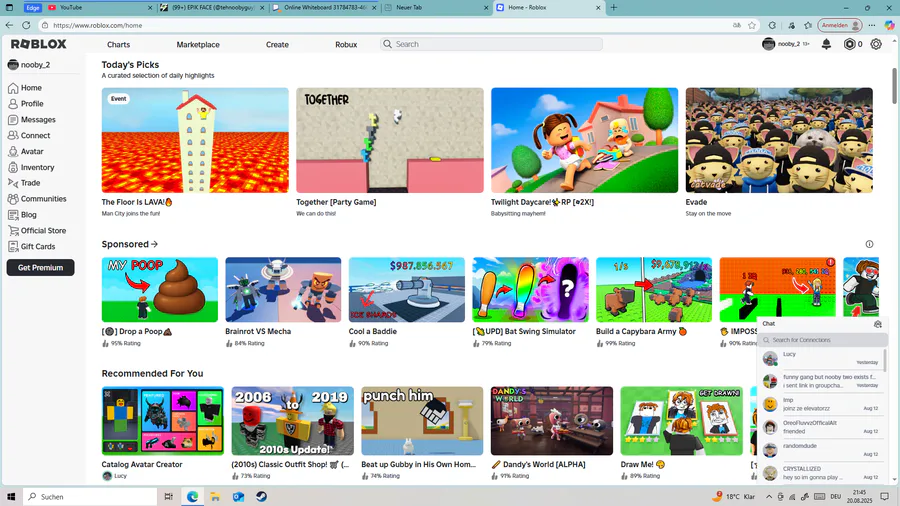
Task: Switch to the Online Whiteboard tab
Action: [x=325, y=7]
